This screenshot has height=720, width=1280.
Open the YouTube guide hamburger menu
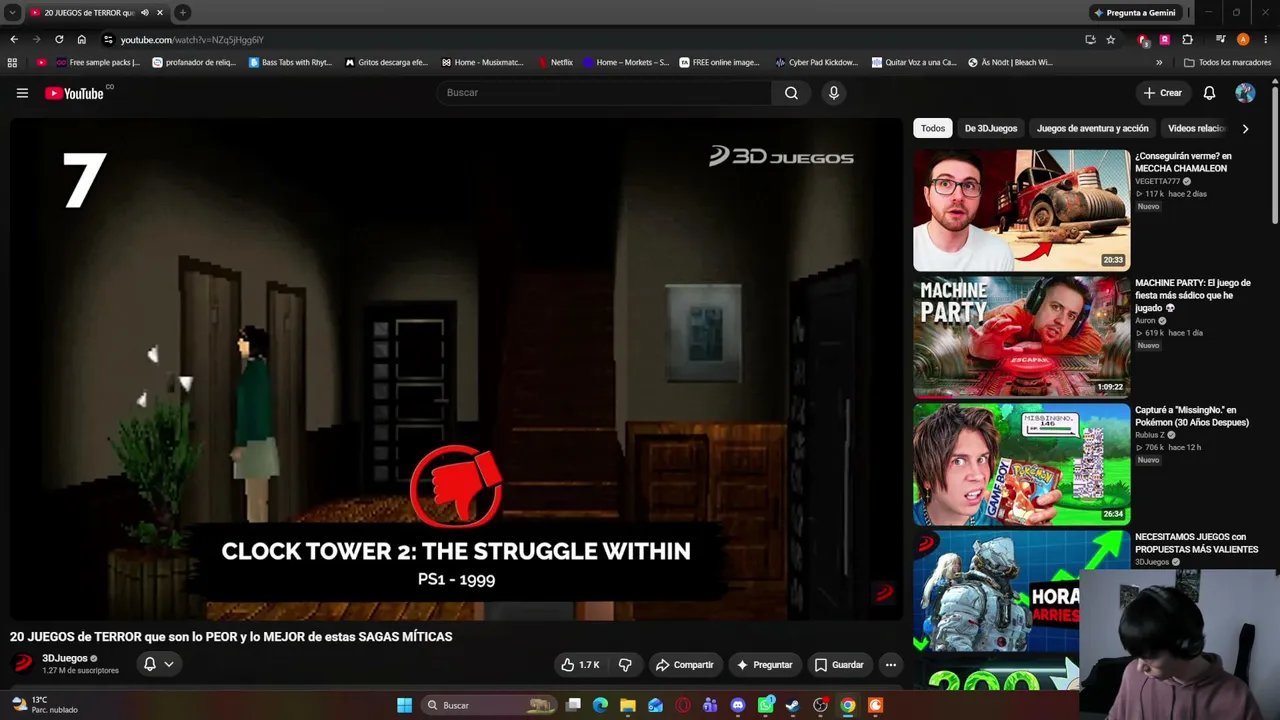point(22,93)
